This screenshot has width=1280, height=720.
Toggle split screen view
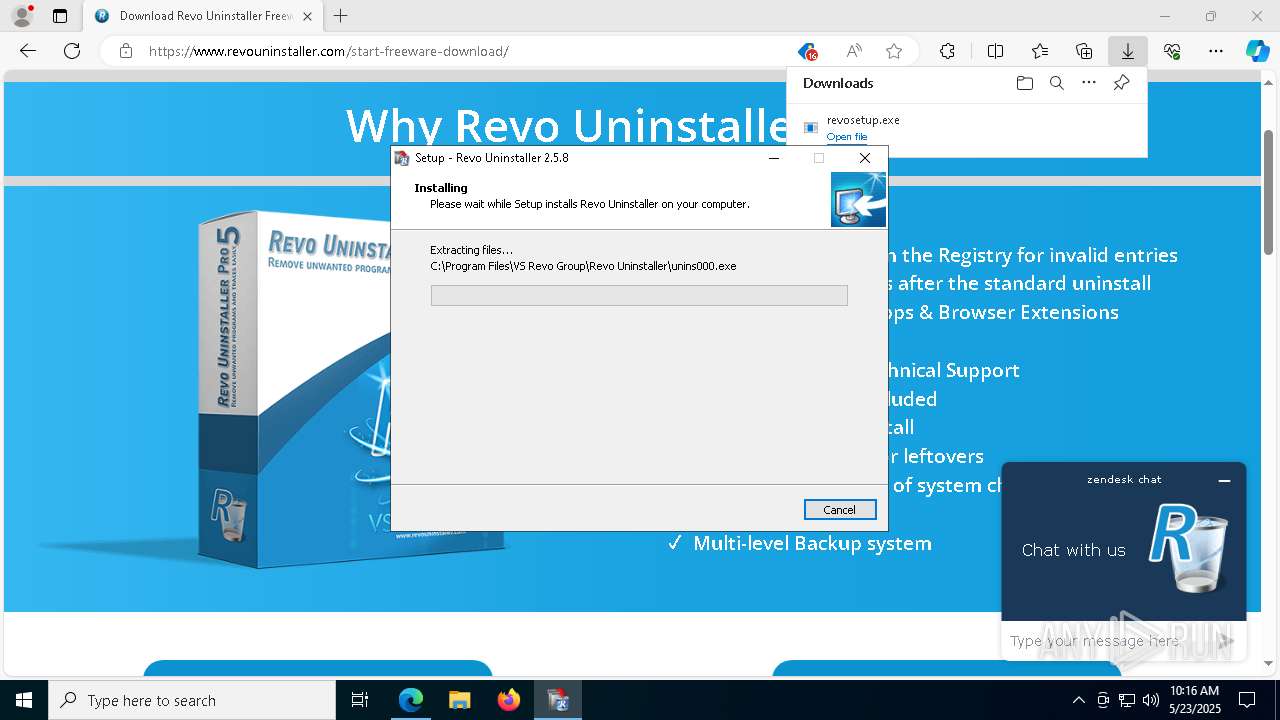pyautogui.click(x=995, y=51)
